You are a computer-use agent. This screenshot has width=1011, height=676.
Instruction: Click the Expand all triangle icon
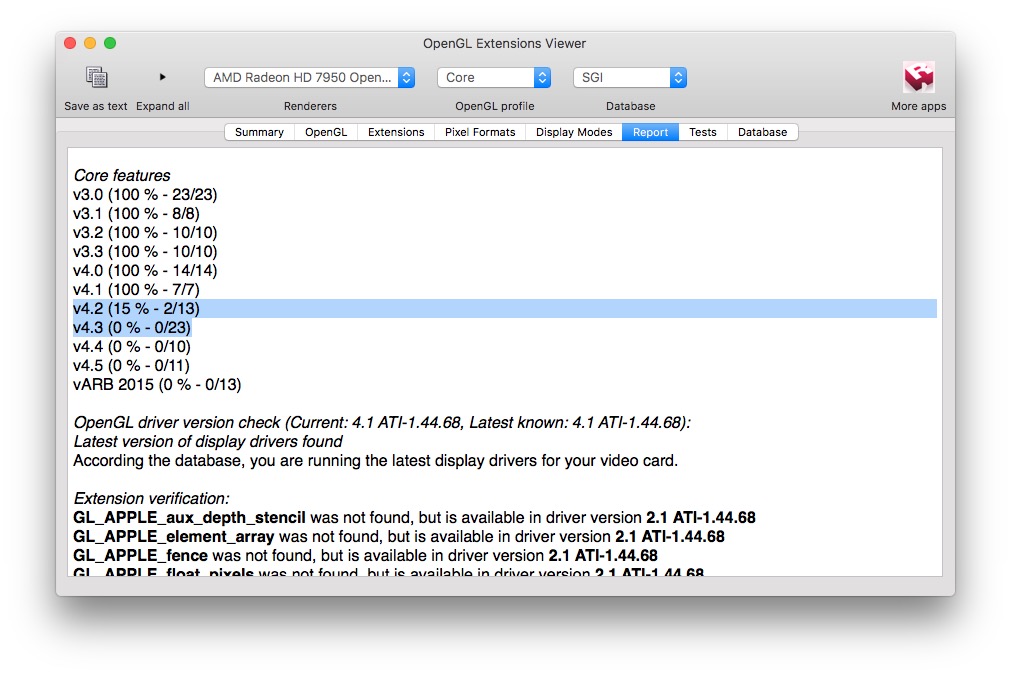(x=162, y=77)
